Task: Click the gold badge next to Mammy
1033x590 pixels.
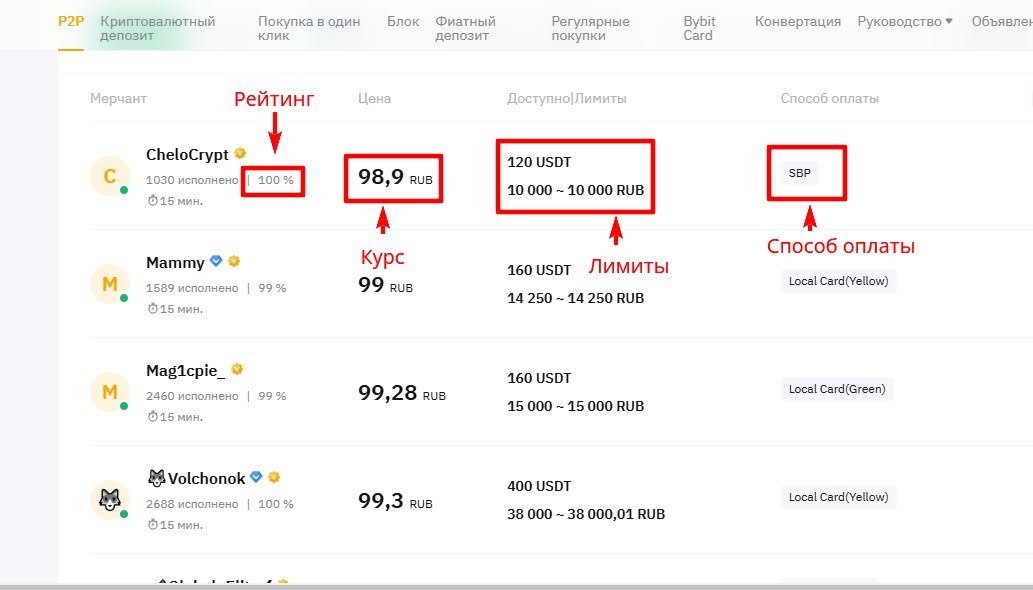Action: click(x=233, y=262)
